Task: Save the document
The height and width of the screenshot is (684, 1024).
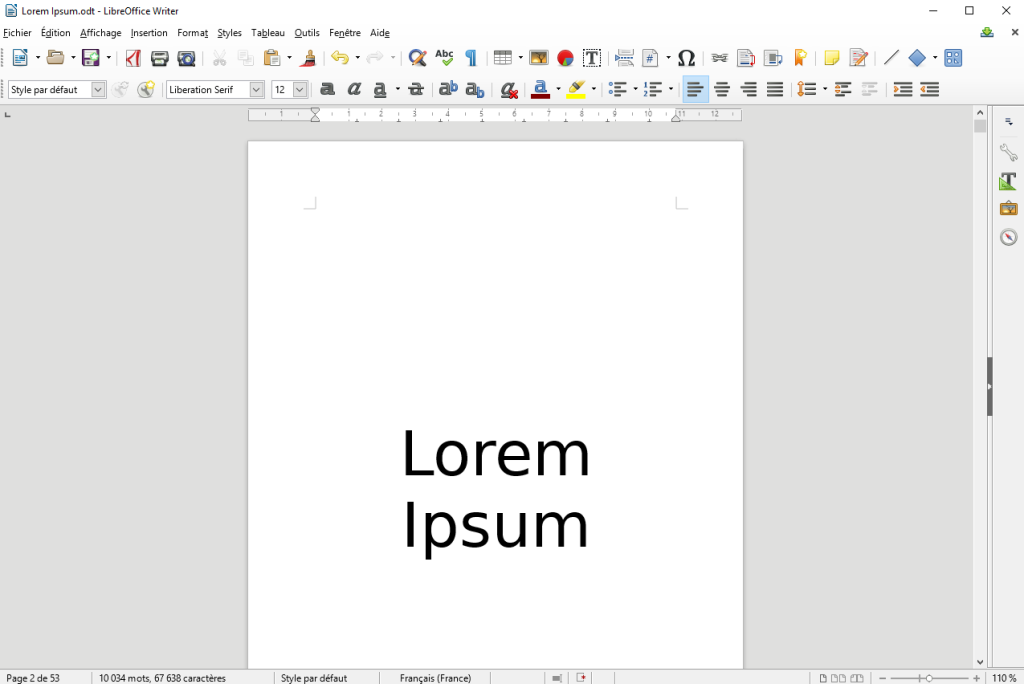Action: click(91, 58)
